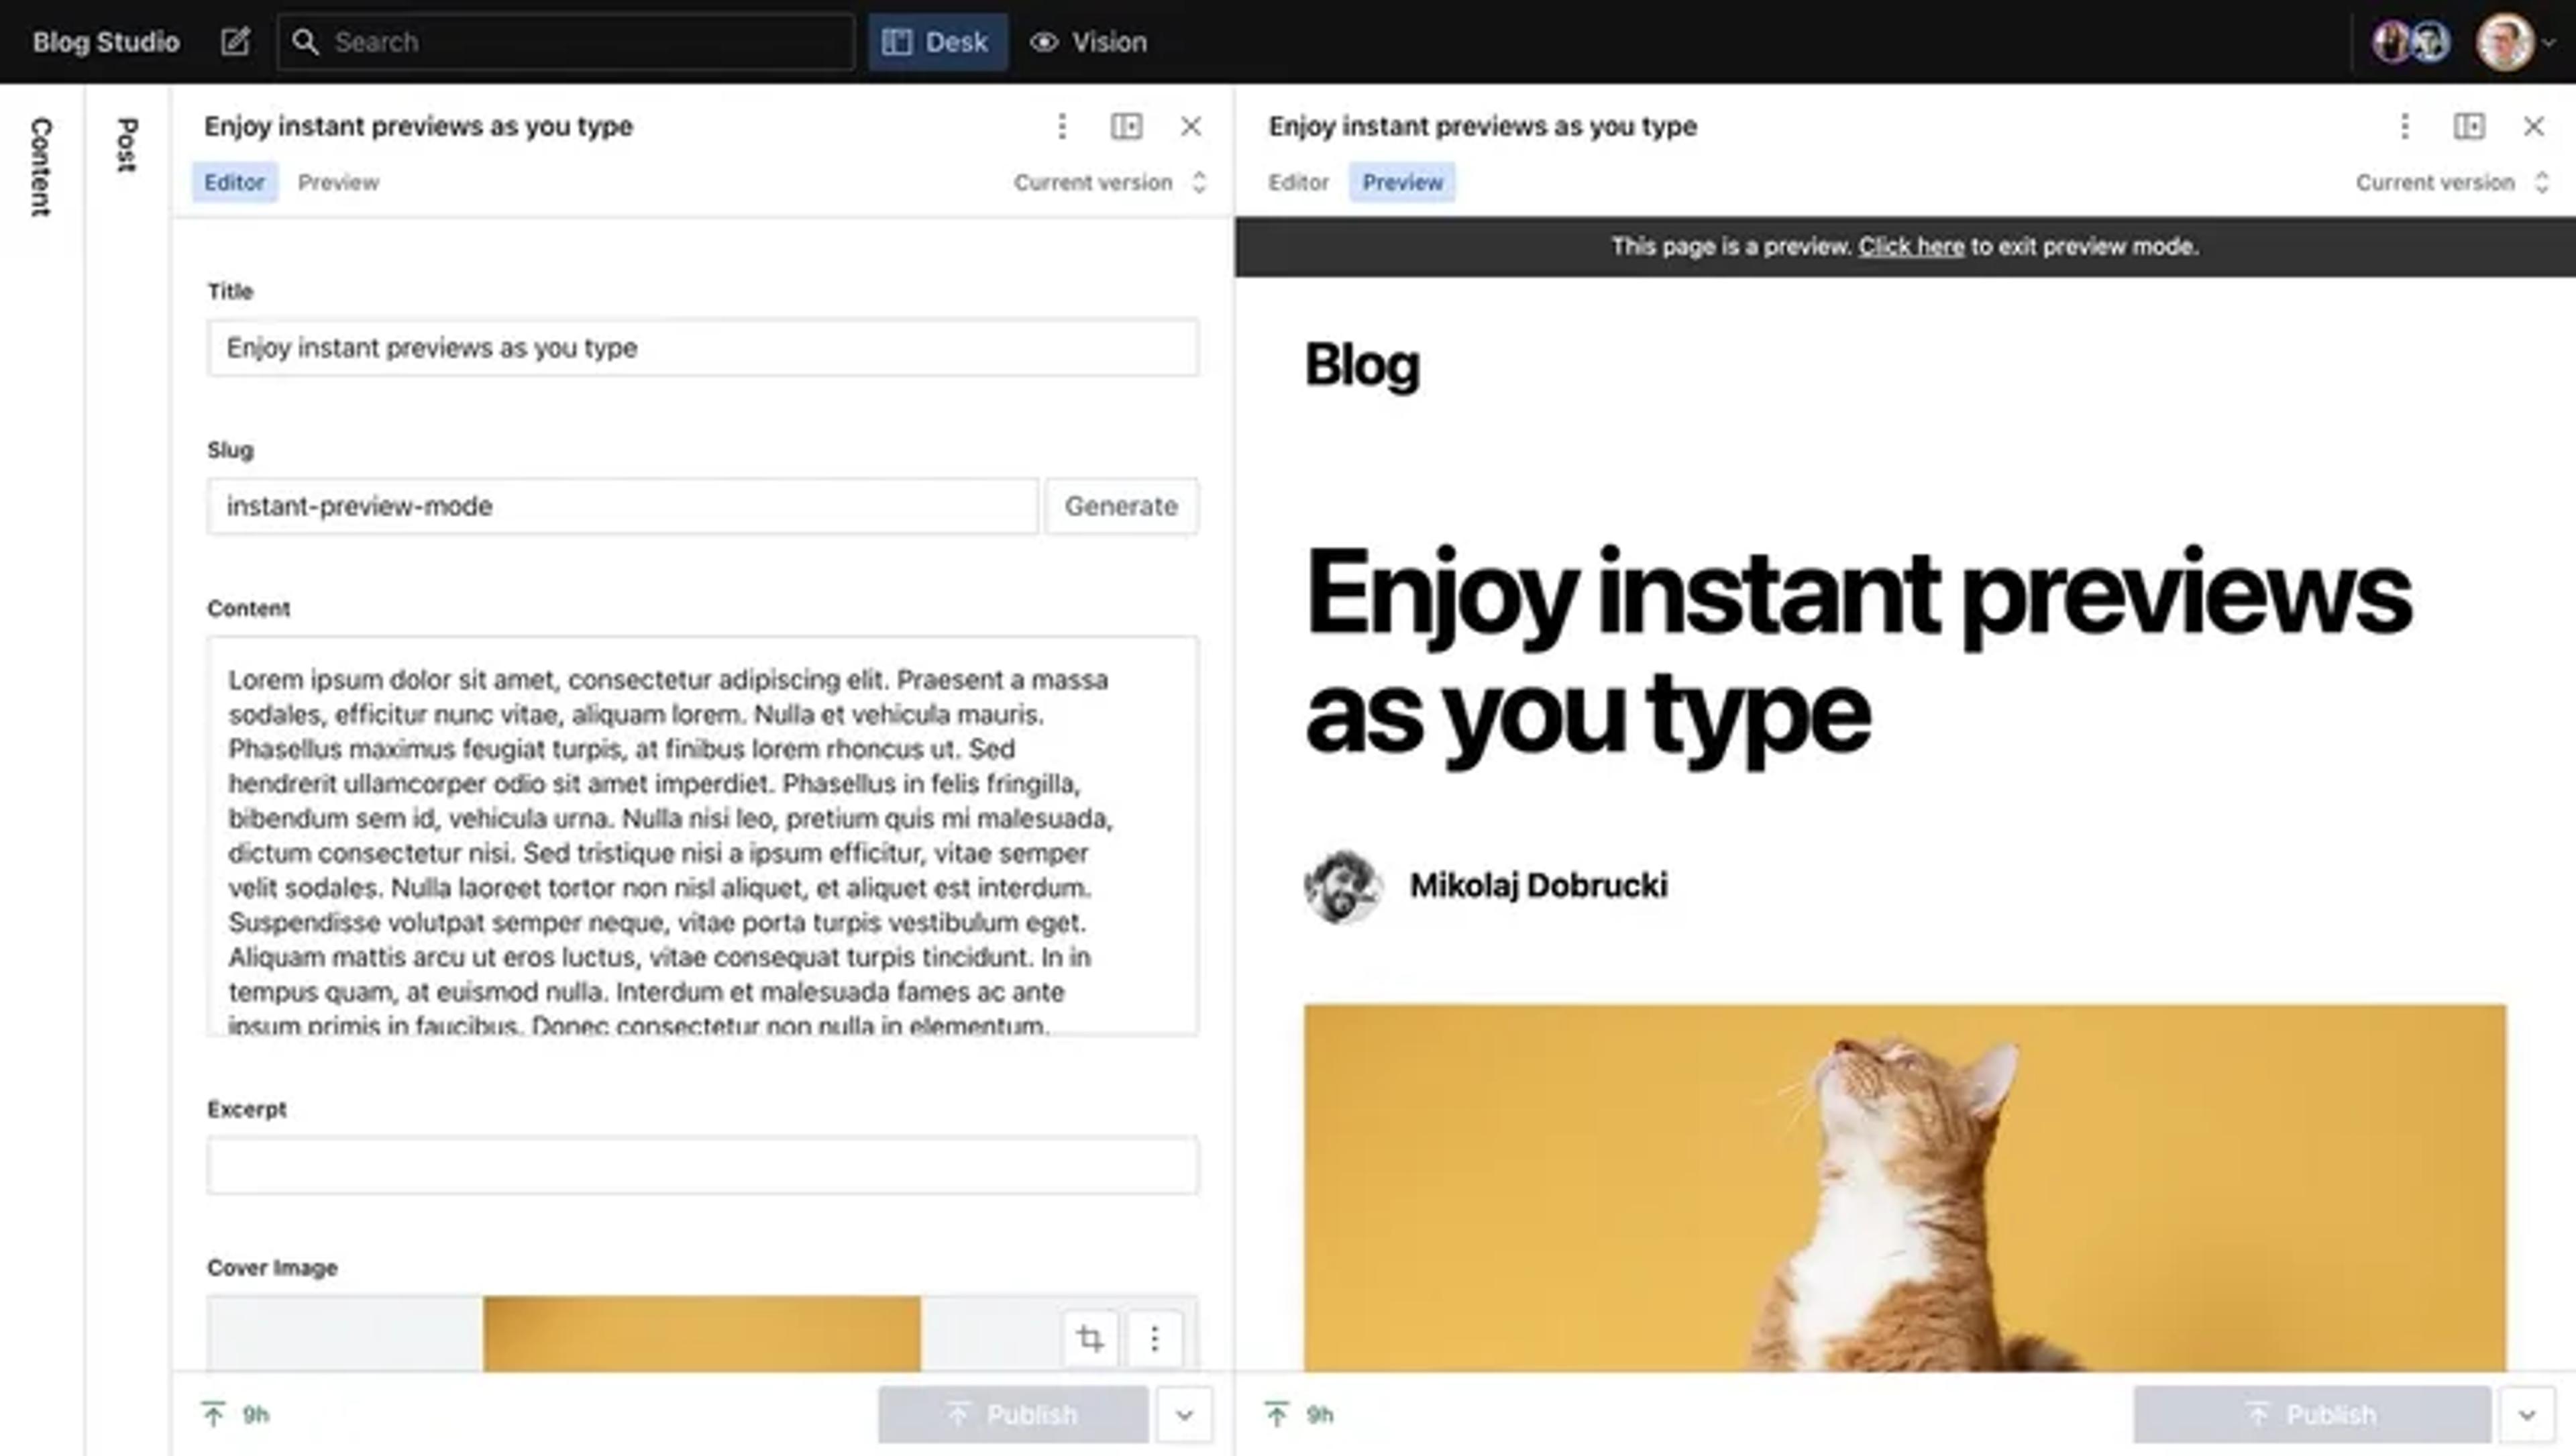Viewport: 2576px width, 1456px height.
Task: Switch to Editor tab in right pane
Action: tap(1298, 182)
